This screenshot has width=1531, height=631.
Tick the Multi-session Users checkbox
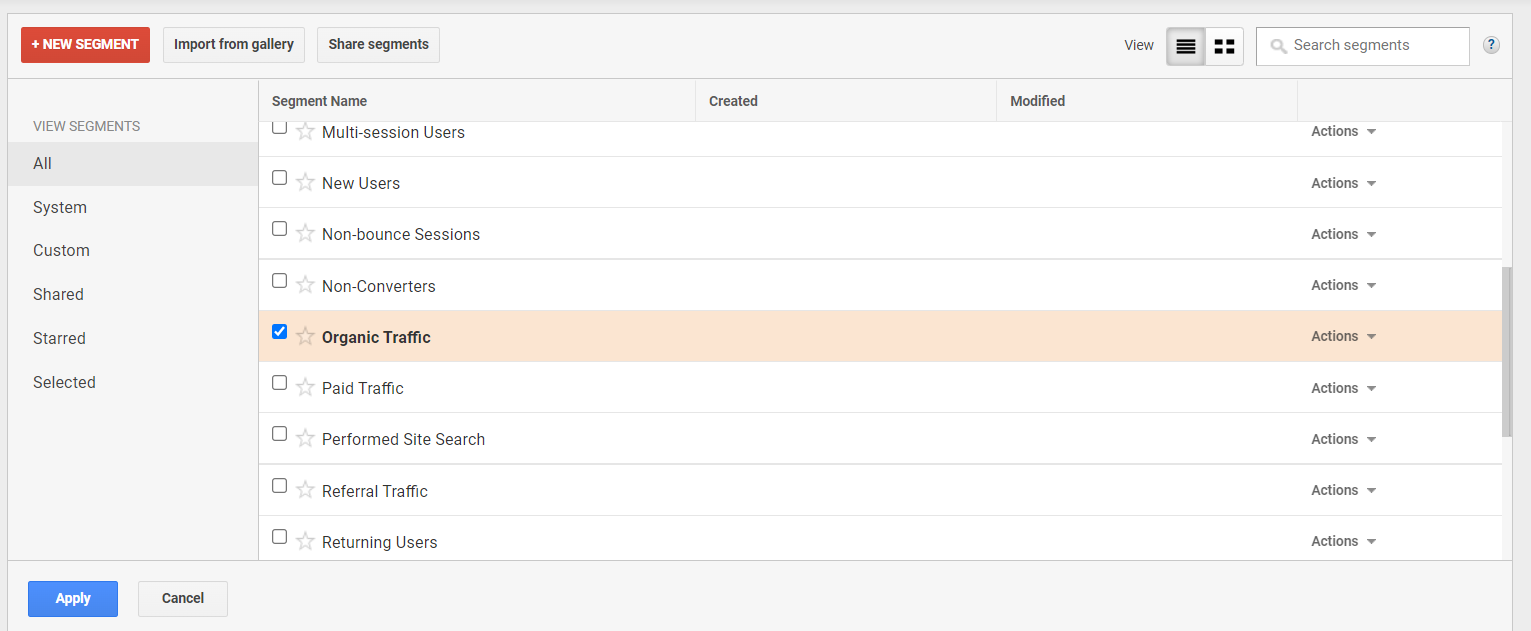click(280, 127)
